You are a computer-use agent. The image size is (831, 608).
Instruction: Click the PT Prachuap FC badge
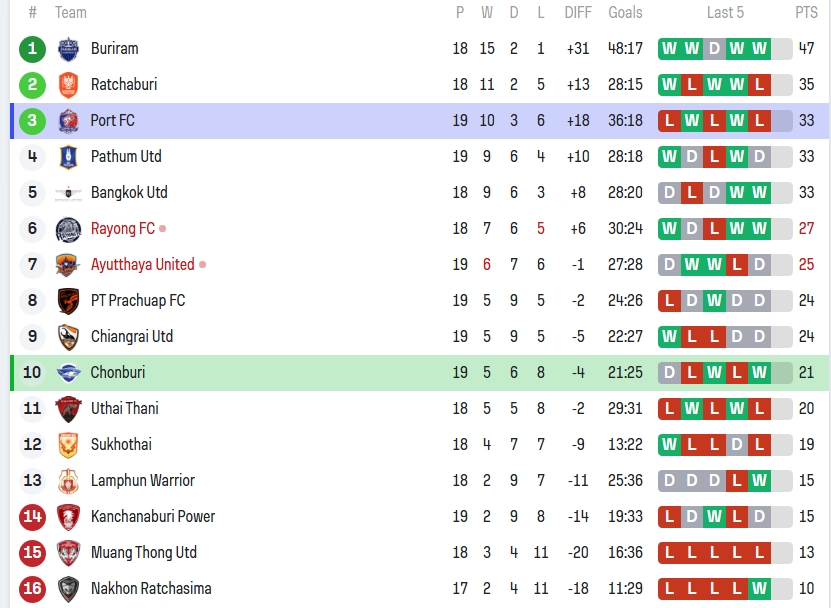pos(68,301)
